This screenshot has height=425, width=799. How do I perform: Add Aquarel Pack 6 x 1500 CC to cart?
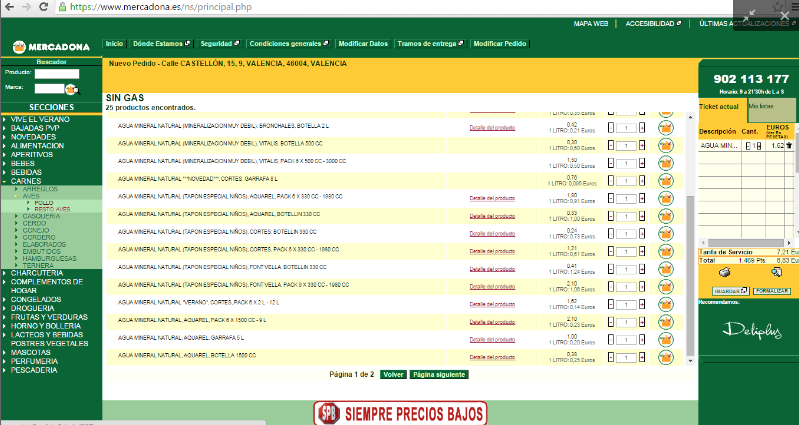665,322
